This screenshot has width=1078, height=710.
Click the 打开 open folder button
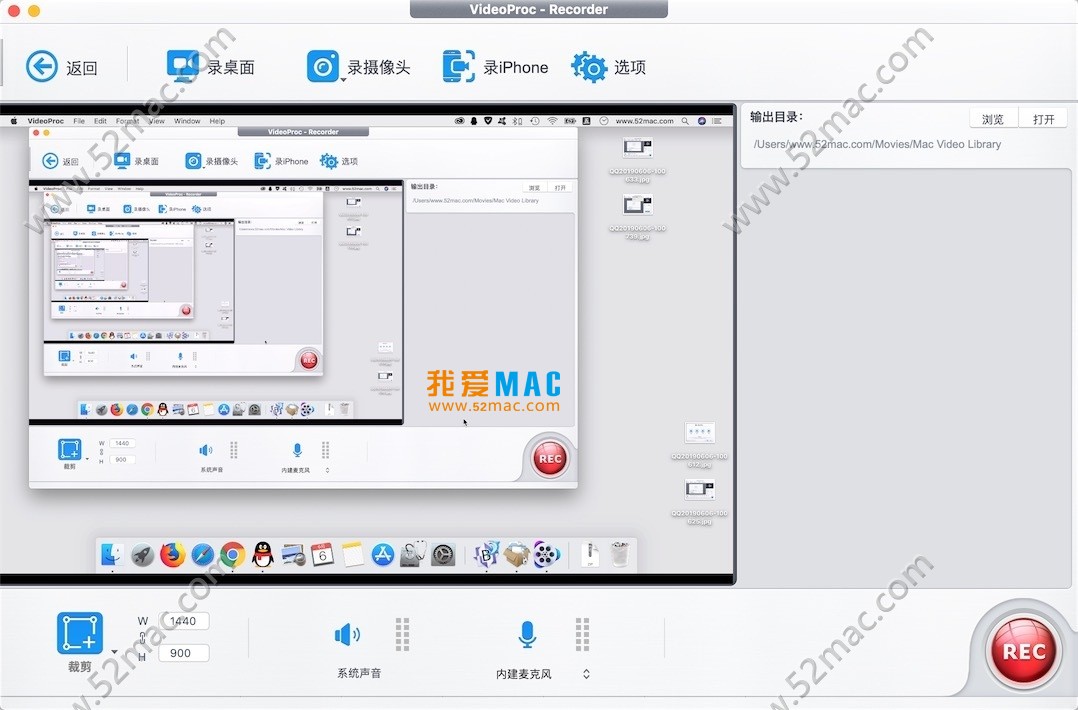[x=1043, y=119]
